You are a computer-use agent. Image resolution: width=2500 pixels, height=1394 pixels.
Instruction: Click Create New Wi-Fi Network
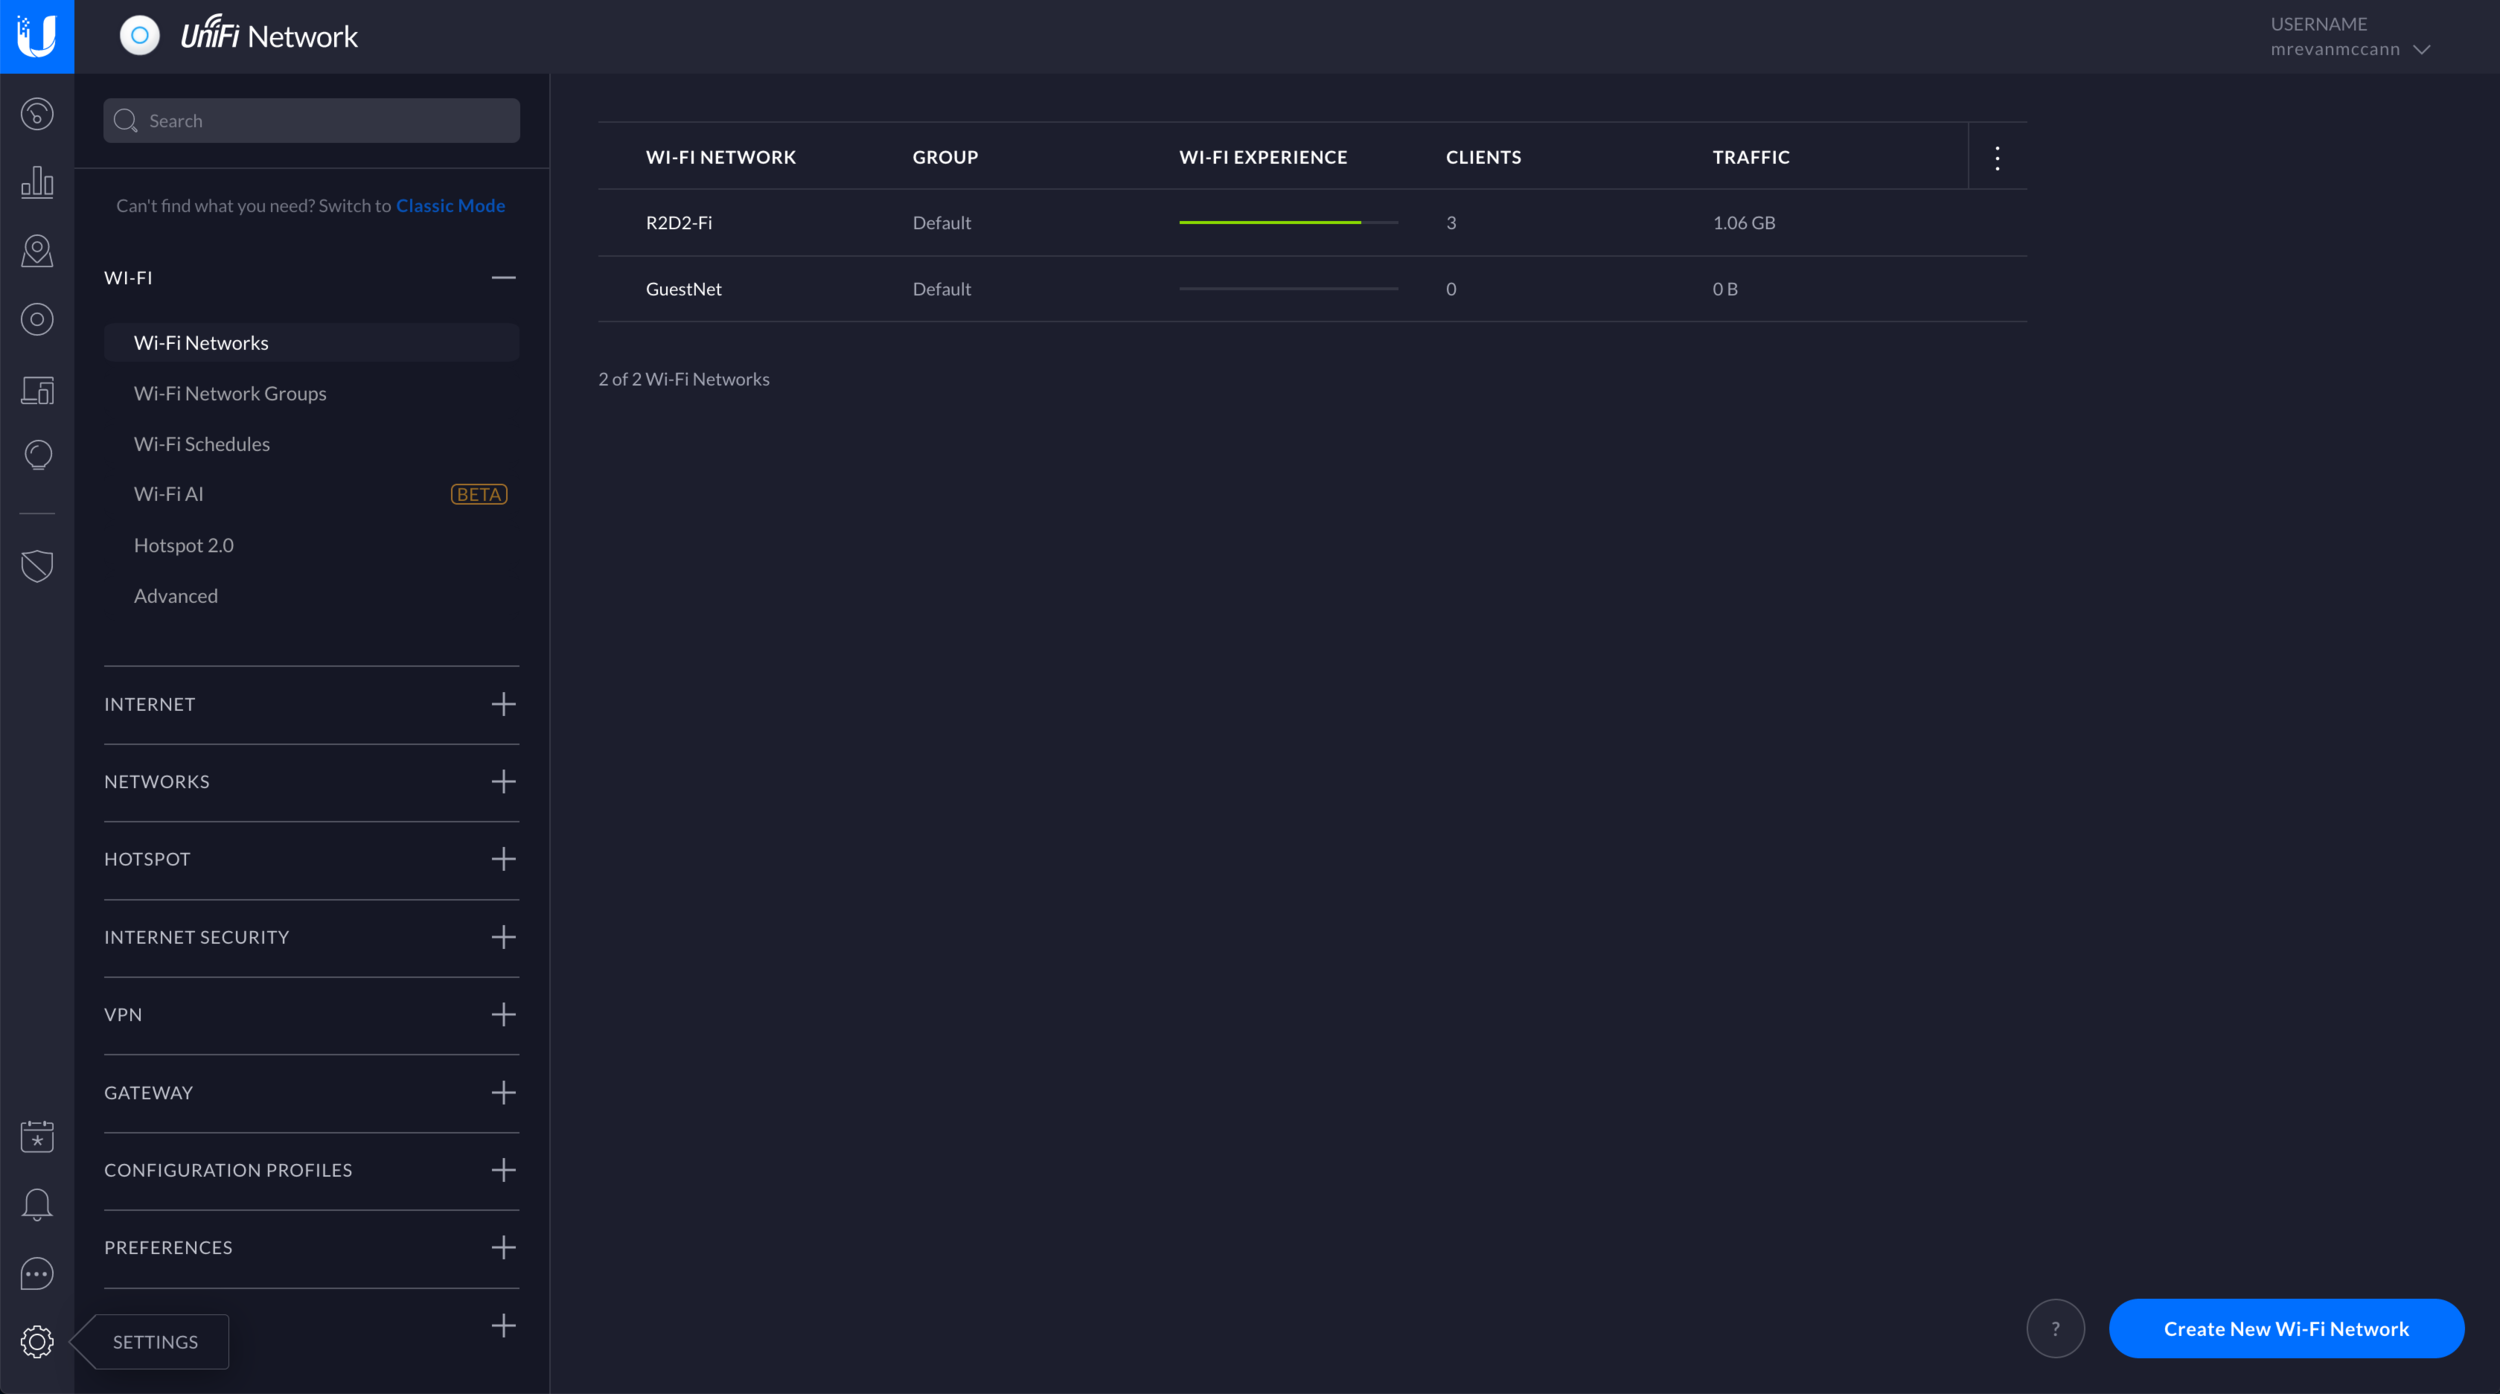click(2286, 1328)
